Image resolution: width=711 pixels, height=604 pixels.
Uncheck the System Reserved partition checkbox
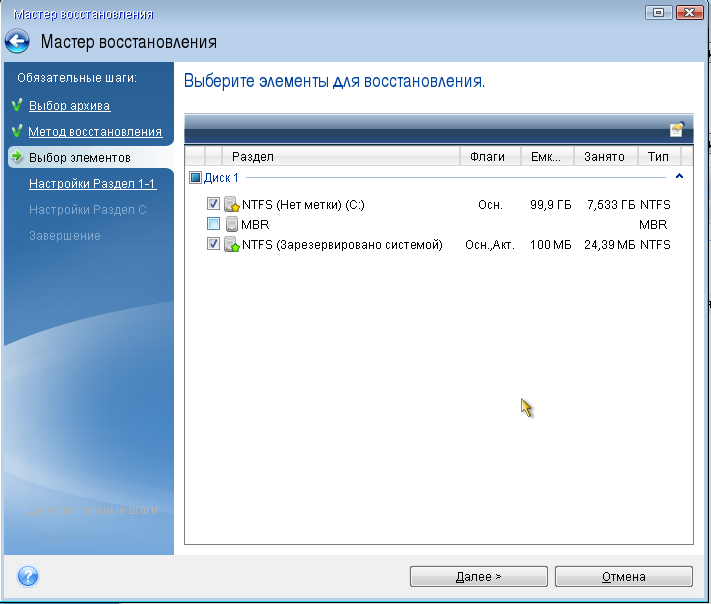(213, 244)
